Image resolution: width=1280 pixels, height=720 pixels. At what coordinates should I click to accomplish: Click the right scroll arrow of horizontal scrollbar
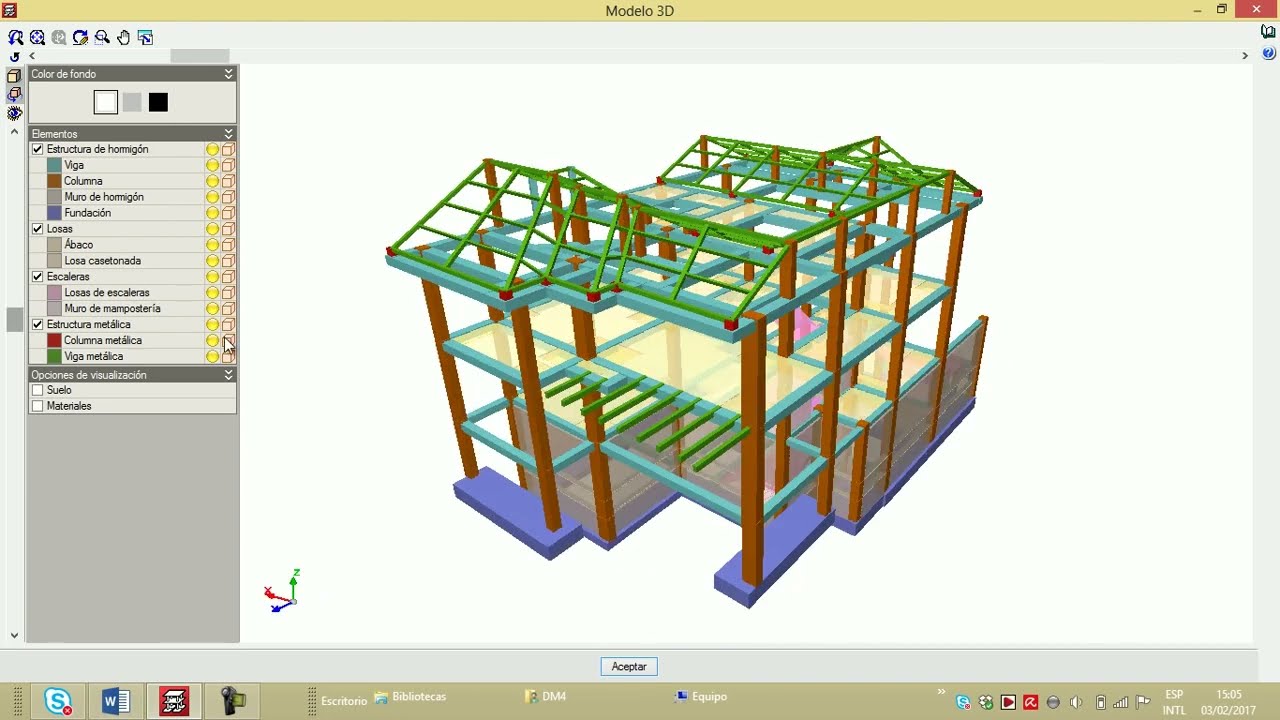pos(1245,56)
